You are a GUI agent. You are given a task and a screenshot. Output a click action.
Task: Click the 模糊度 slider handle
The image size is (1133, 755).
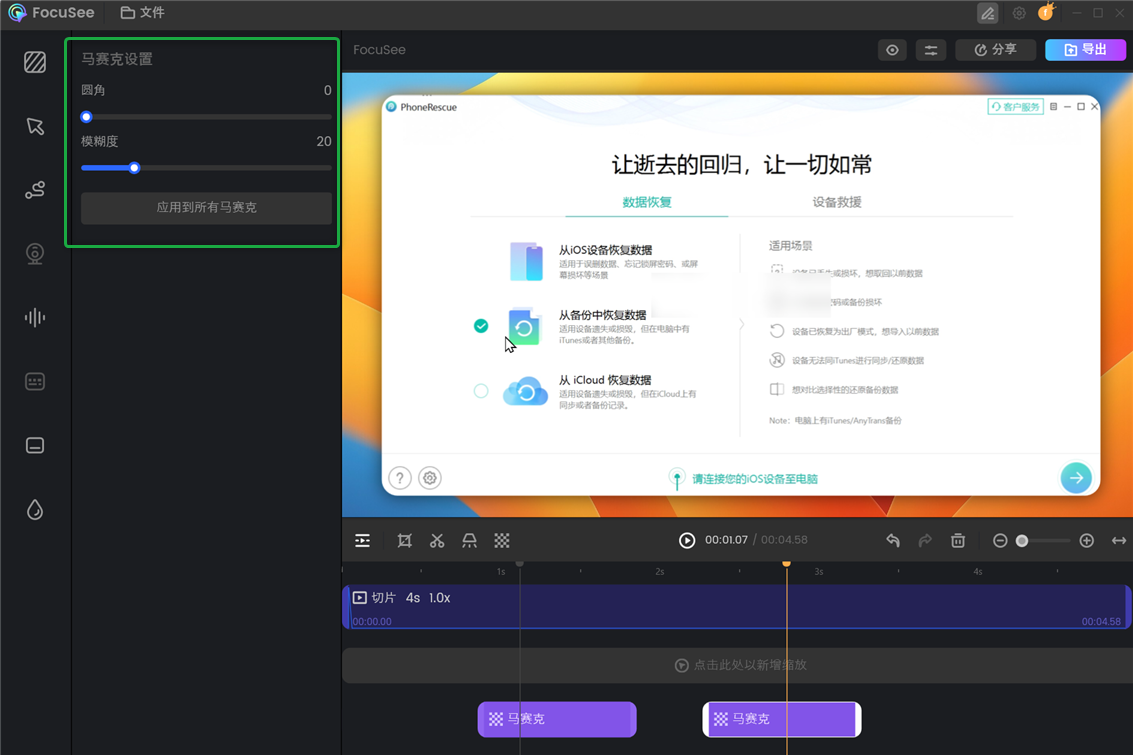click(x=134, y=168)
